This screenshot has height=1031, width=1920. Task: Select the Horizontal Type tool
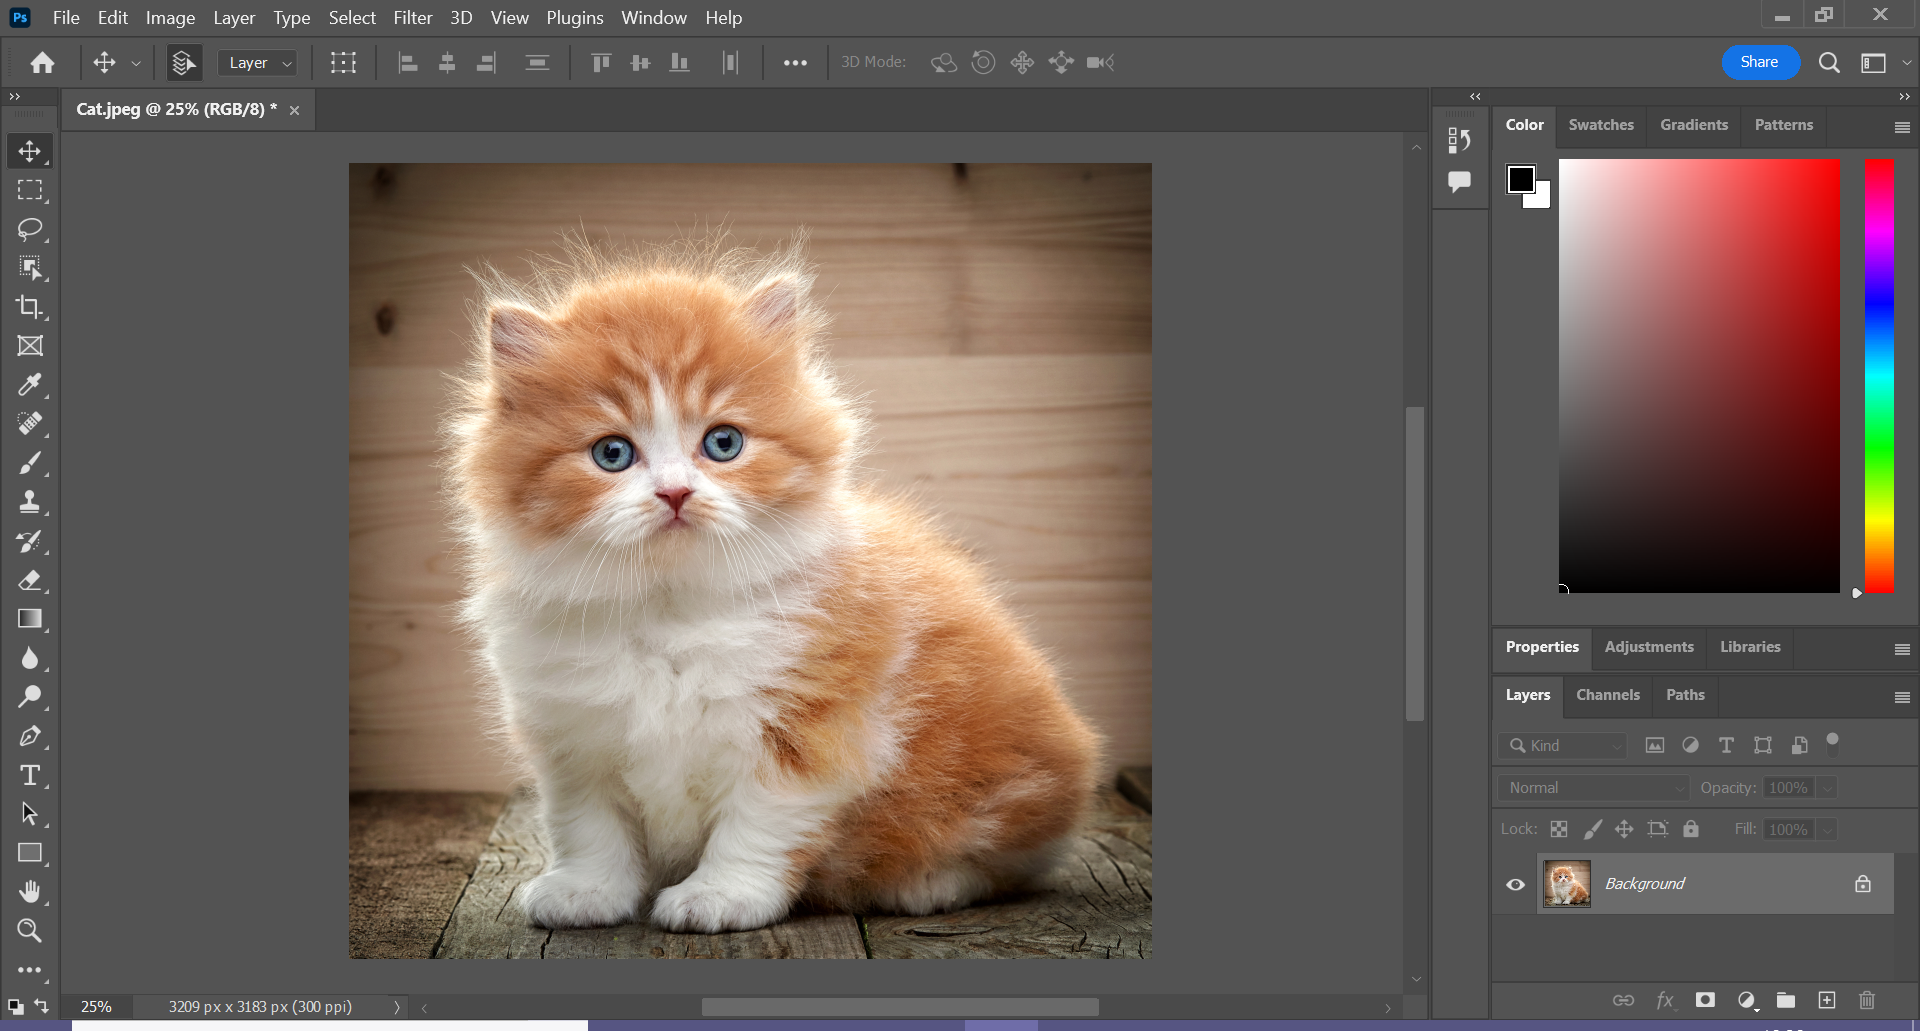[30, 776]
